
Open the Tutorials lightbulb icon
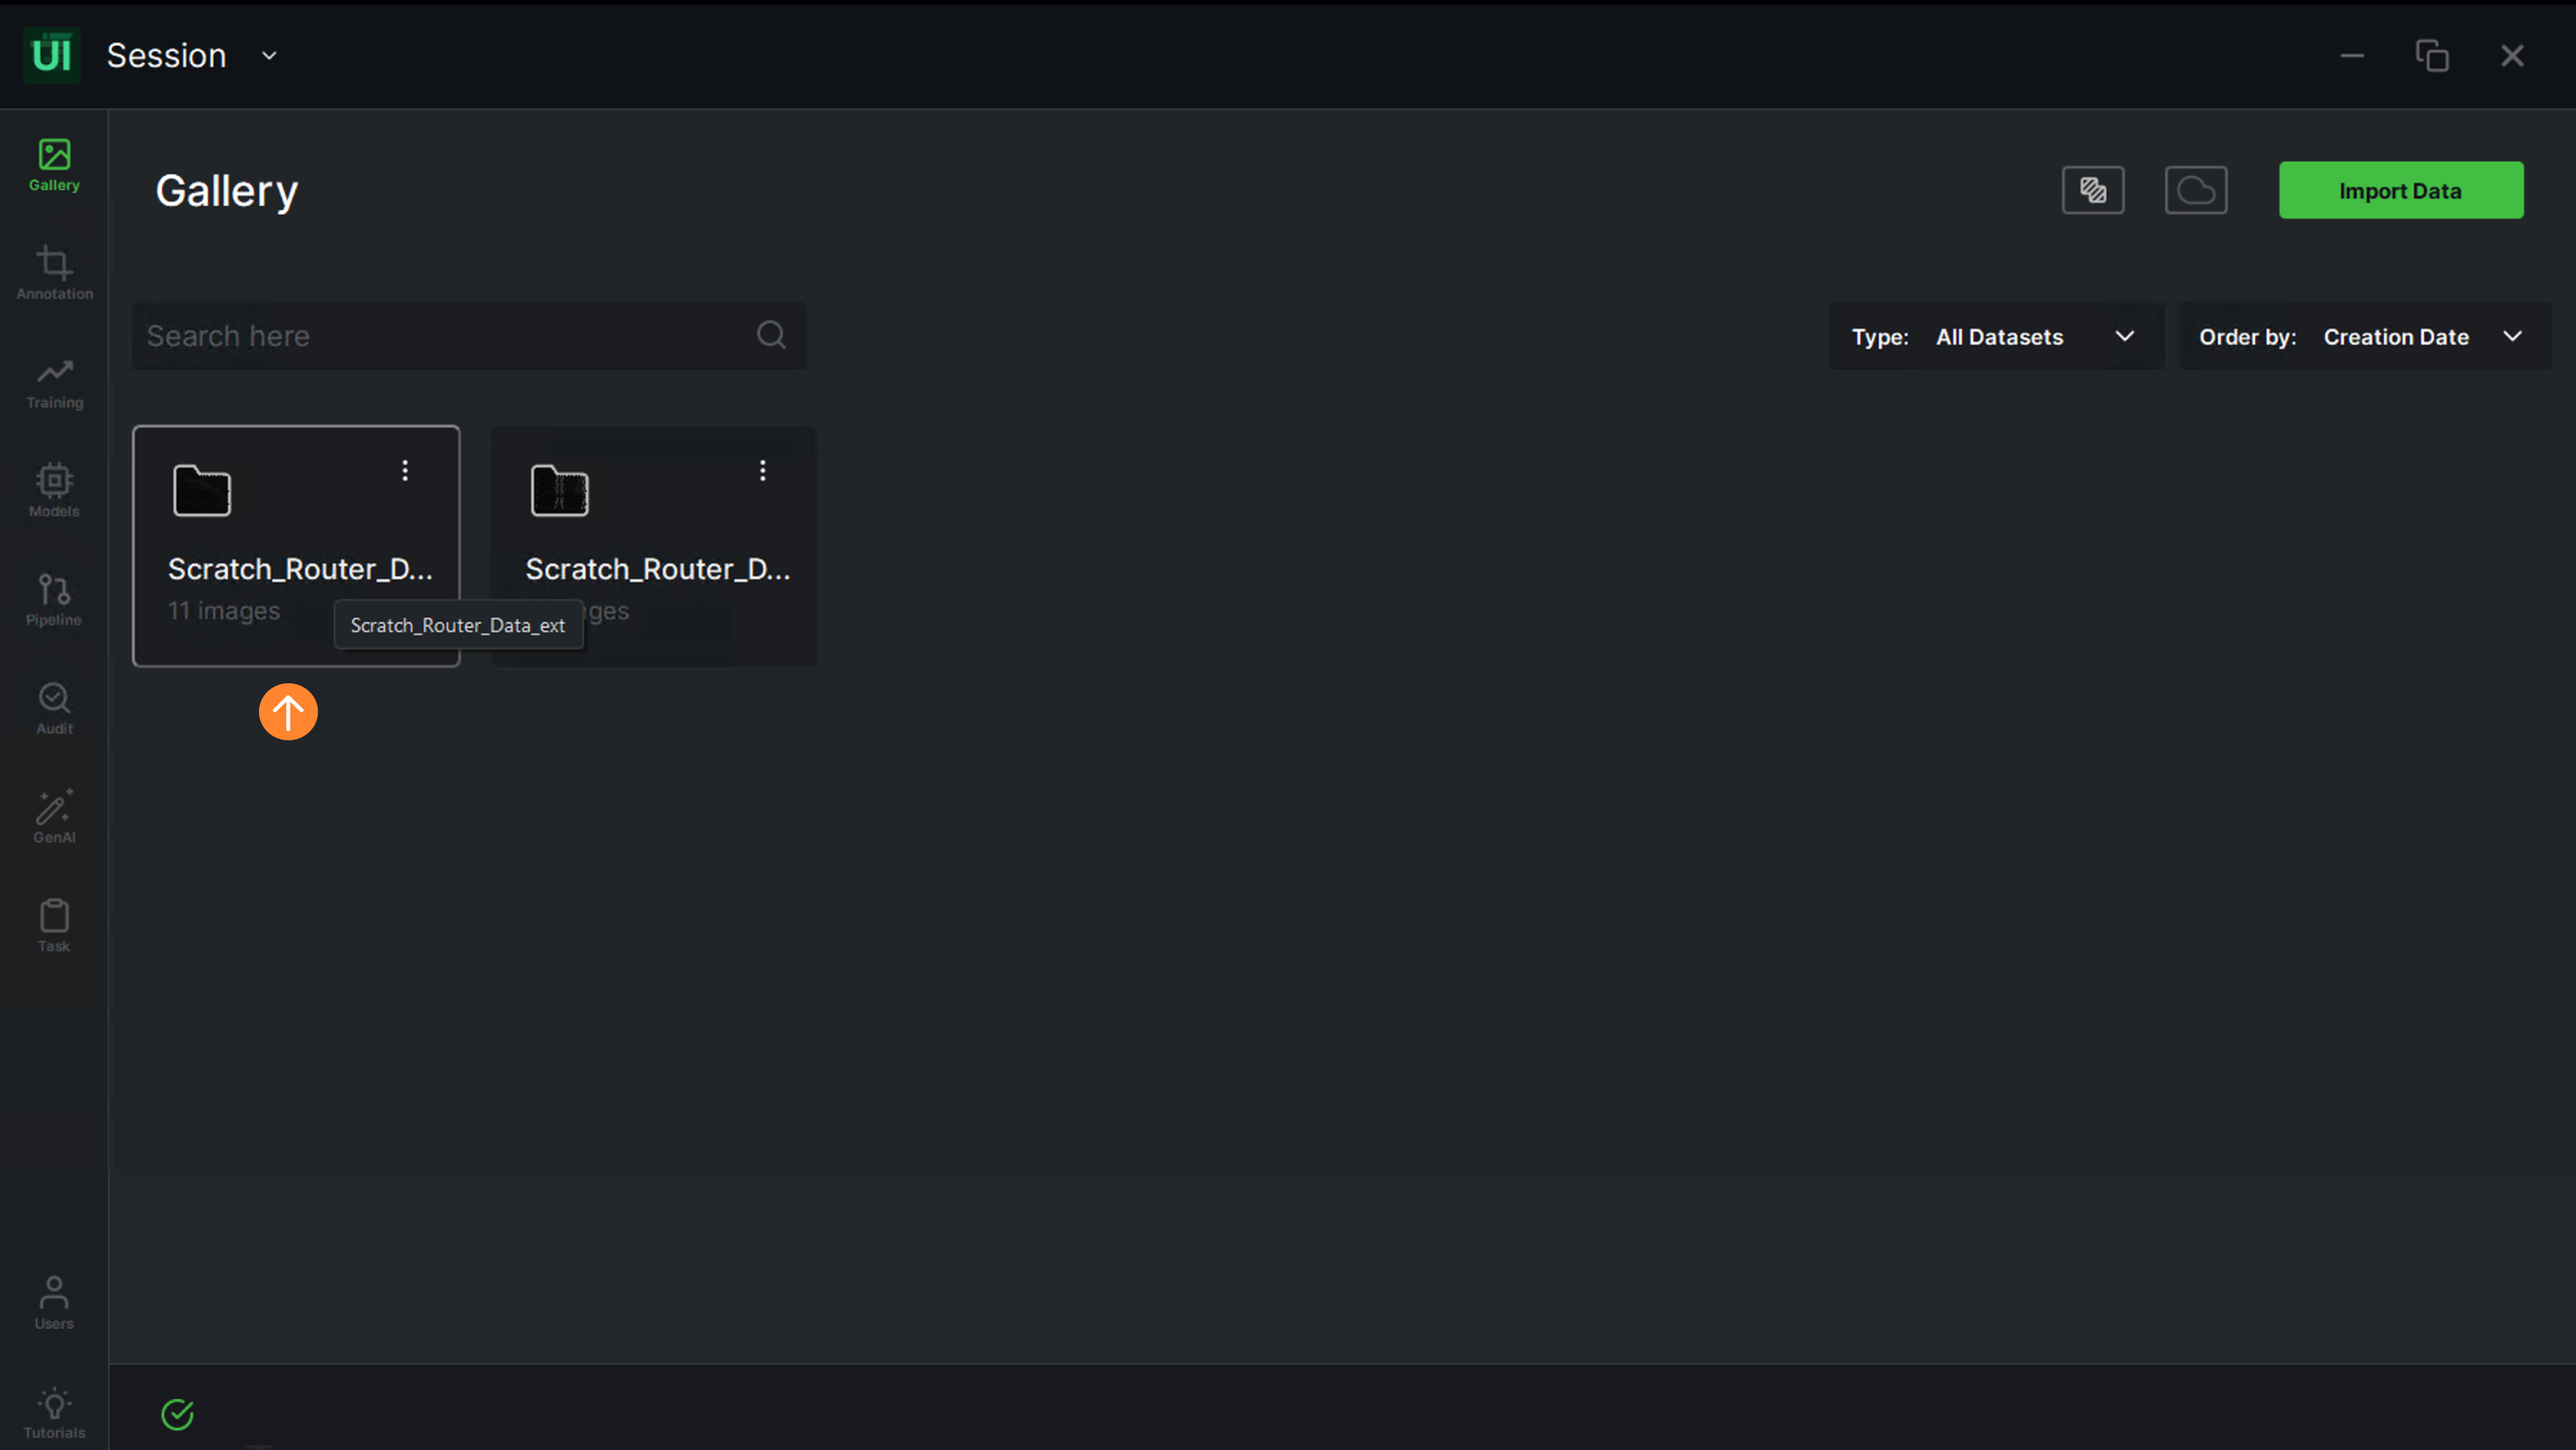(54, 1412)
